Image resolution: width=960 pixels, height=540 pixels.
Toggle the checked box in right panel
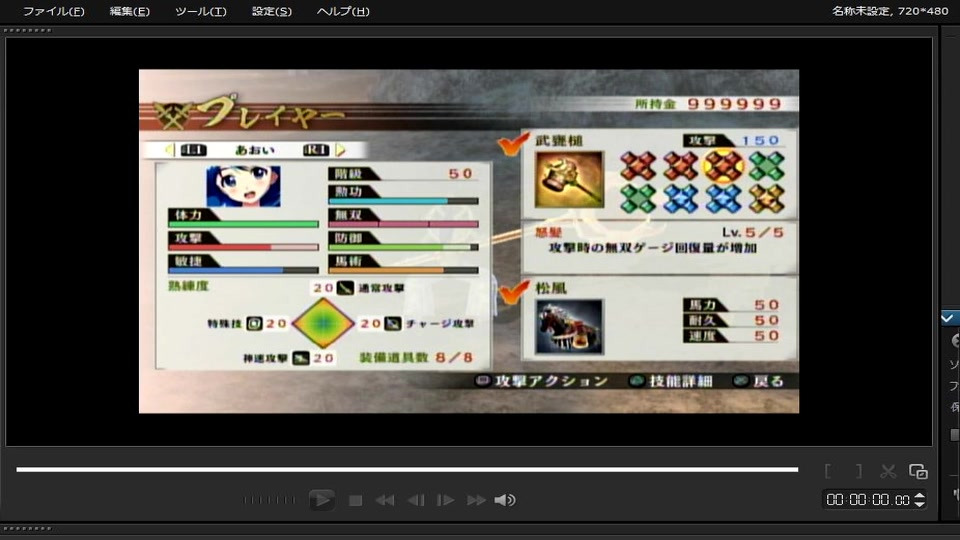947,318
